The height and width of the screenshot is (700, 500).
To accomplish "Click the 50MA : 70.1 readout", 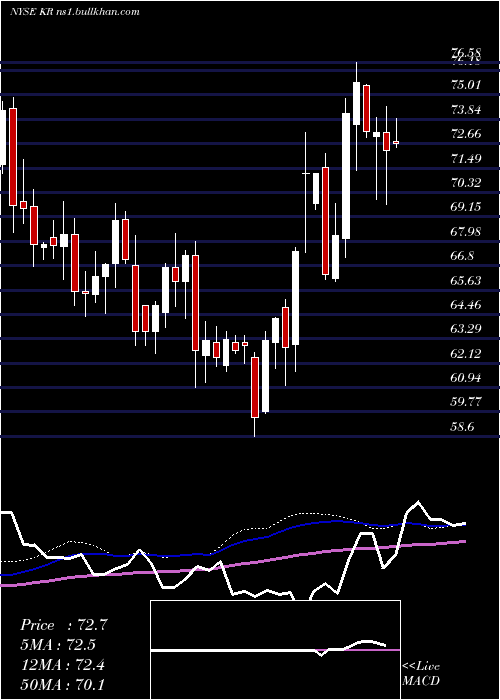I will point(62,684).
